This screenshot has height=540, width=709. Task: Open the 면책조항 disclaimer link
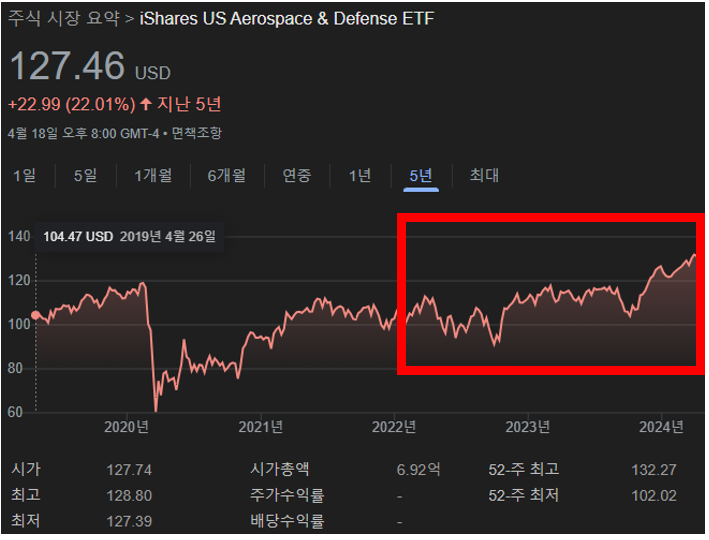coord(197,133)
